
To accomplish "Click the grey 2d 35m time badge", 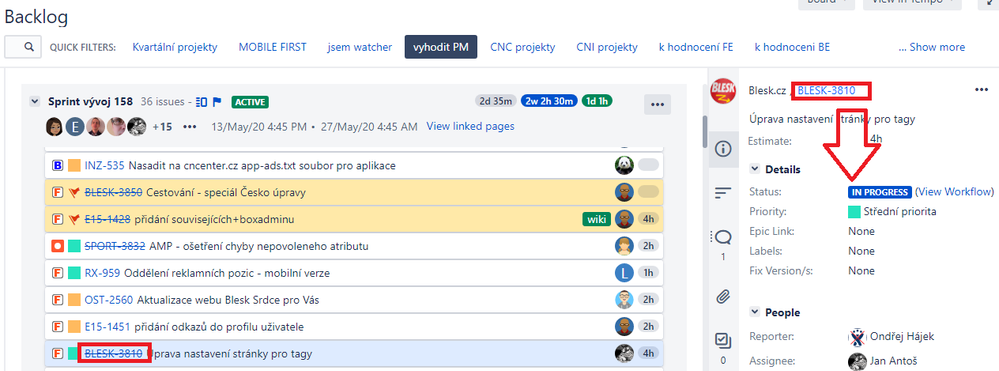I will (496, 101).
